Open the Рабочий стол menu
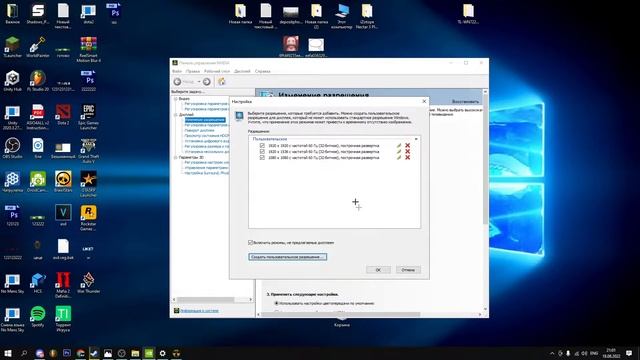 click(217, 71)
